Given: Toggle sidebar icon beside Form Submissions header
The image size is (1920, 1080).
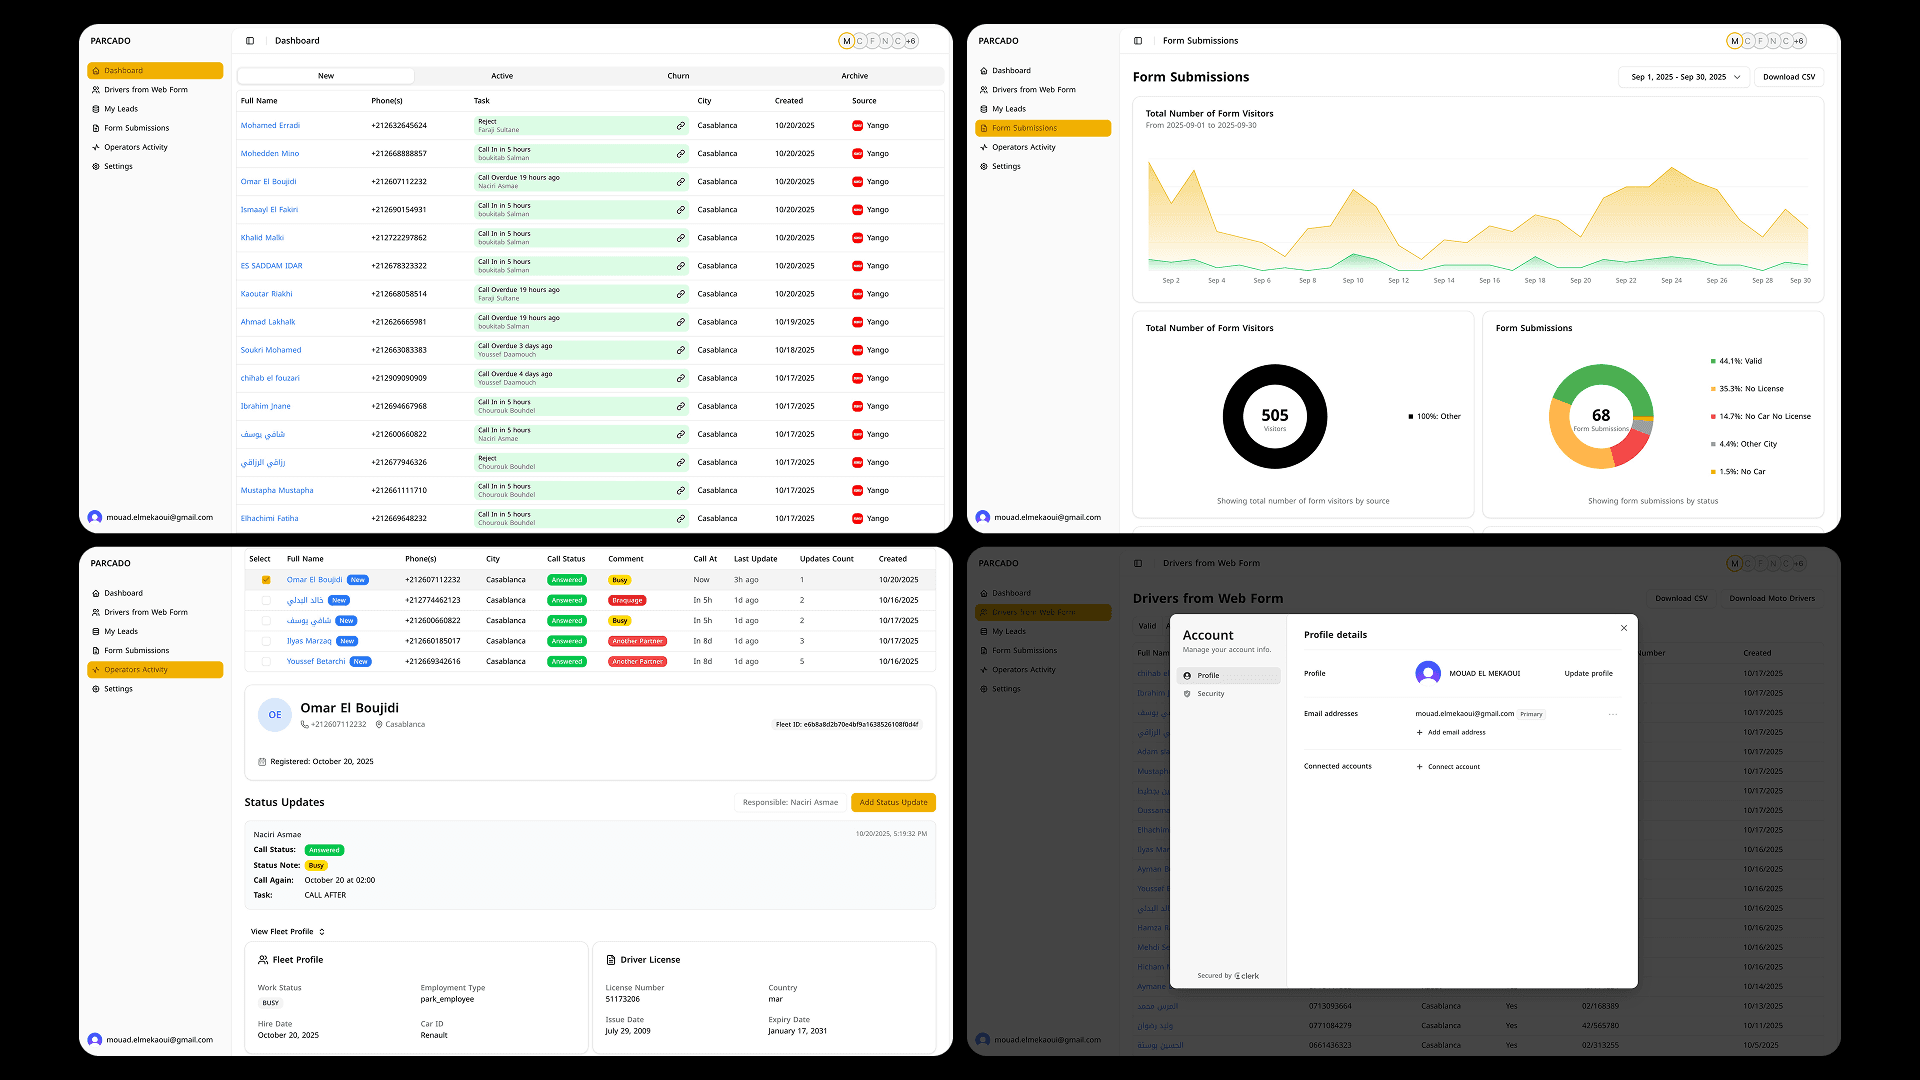Looking at the screenshot, I should coord(1138,41).
